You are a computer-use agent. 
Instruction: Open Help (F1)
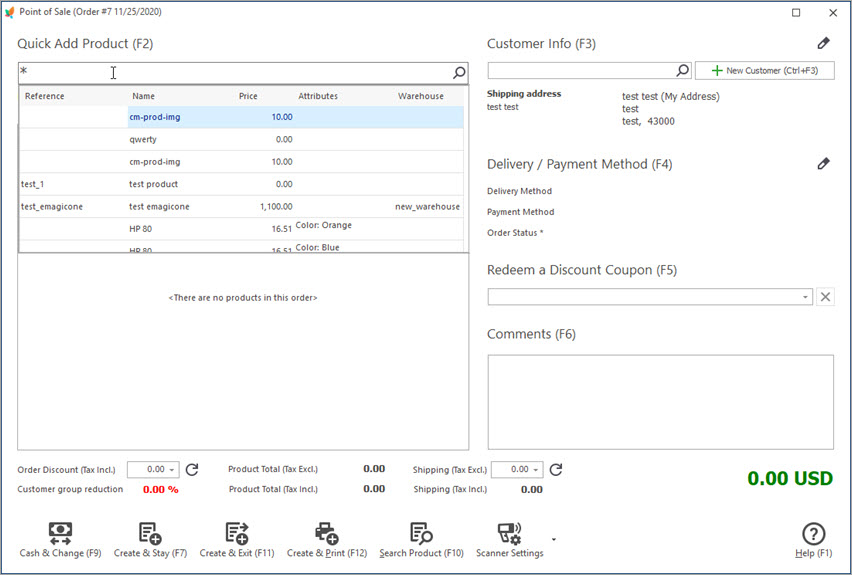(x=813, y=540)
